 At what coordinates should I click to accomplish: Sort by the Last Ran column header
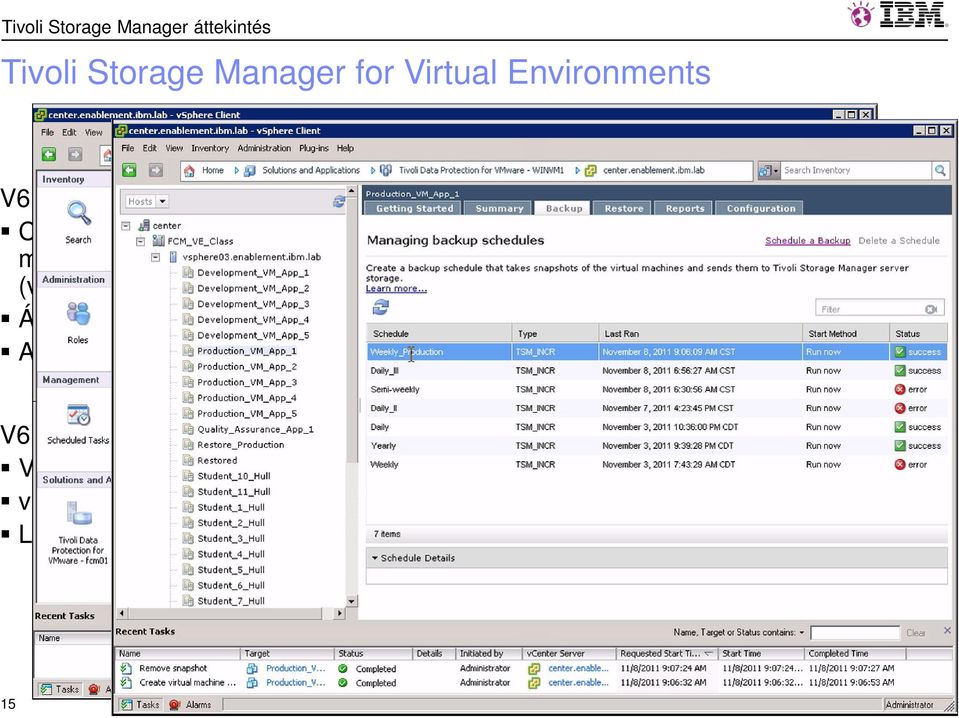point(699,334)
